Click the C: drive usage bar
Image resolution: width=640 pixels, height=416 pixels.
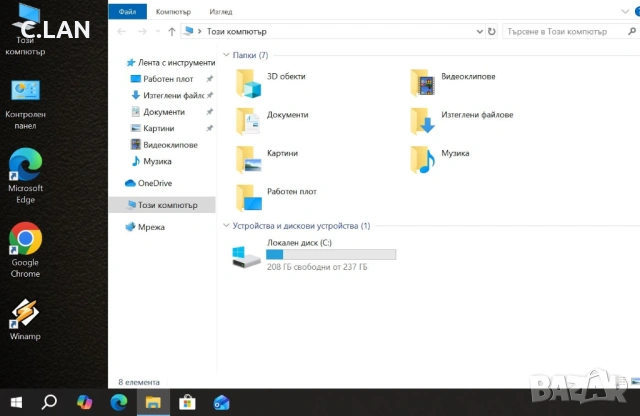(331, 254)
